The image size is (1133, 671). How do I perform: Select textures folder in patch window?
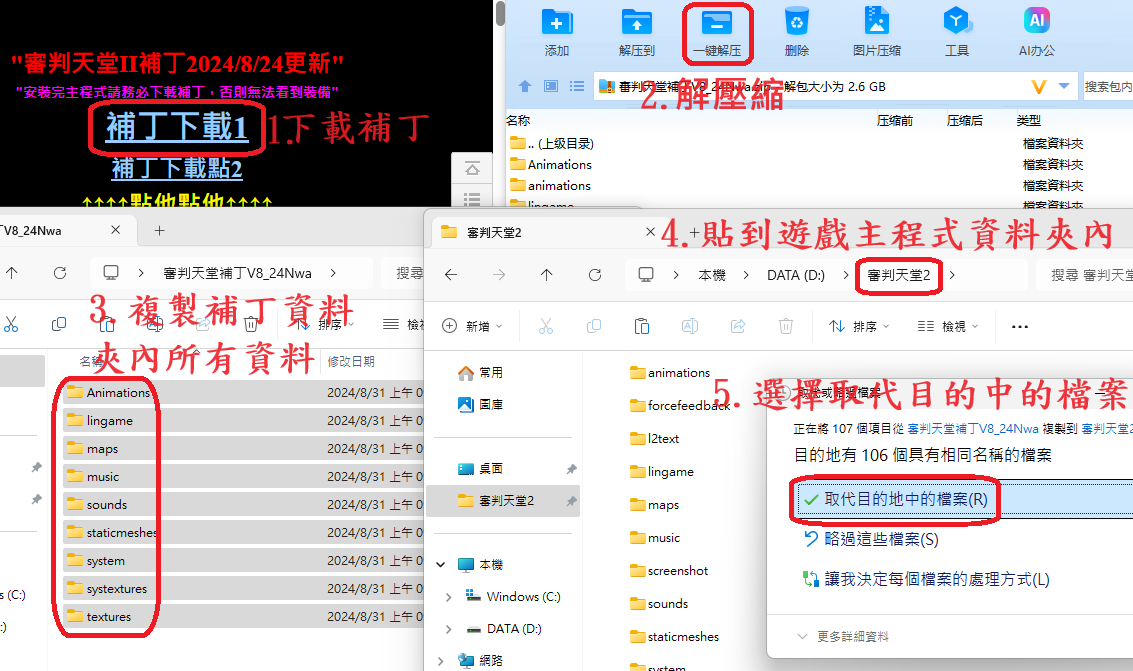pos(108,617)
